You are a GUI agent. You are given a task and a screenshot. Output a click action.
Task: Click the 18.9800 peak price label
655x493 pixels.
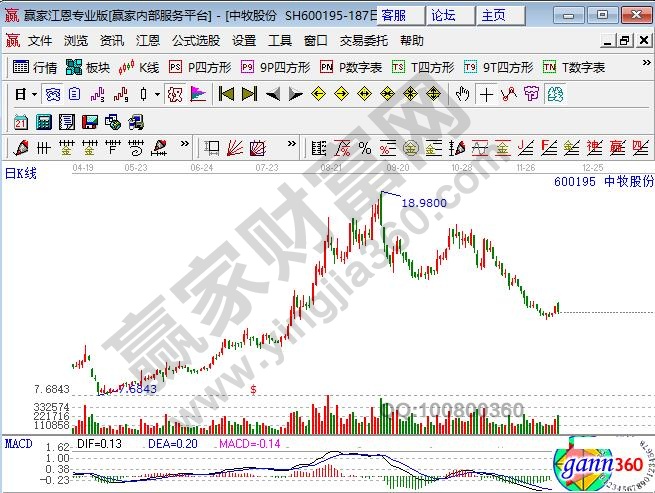(424, 201)
